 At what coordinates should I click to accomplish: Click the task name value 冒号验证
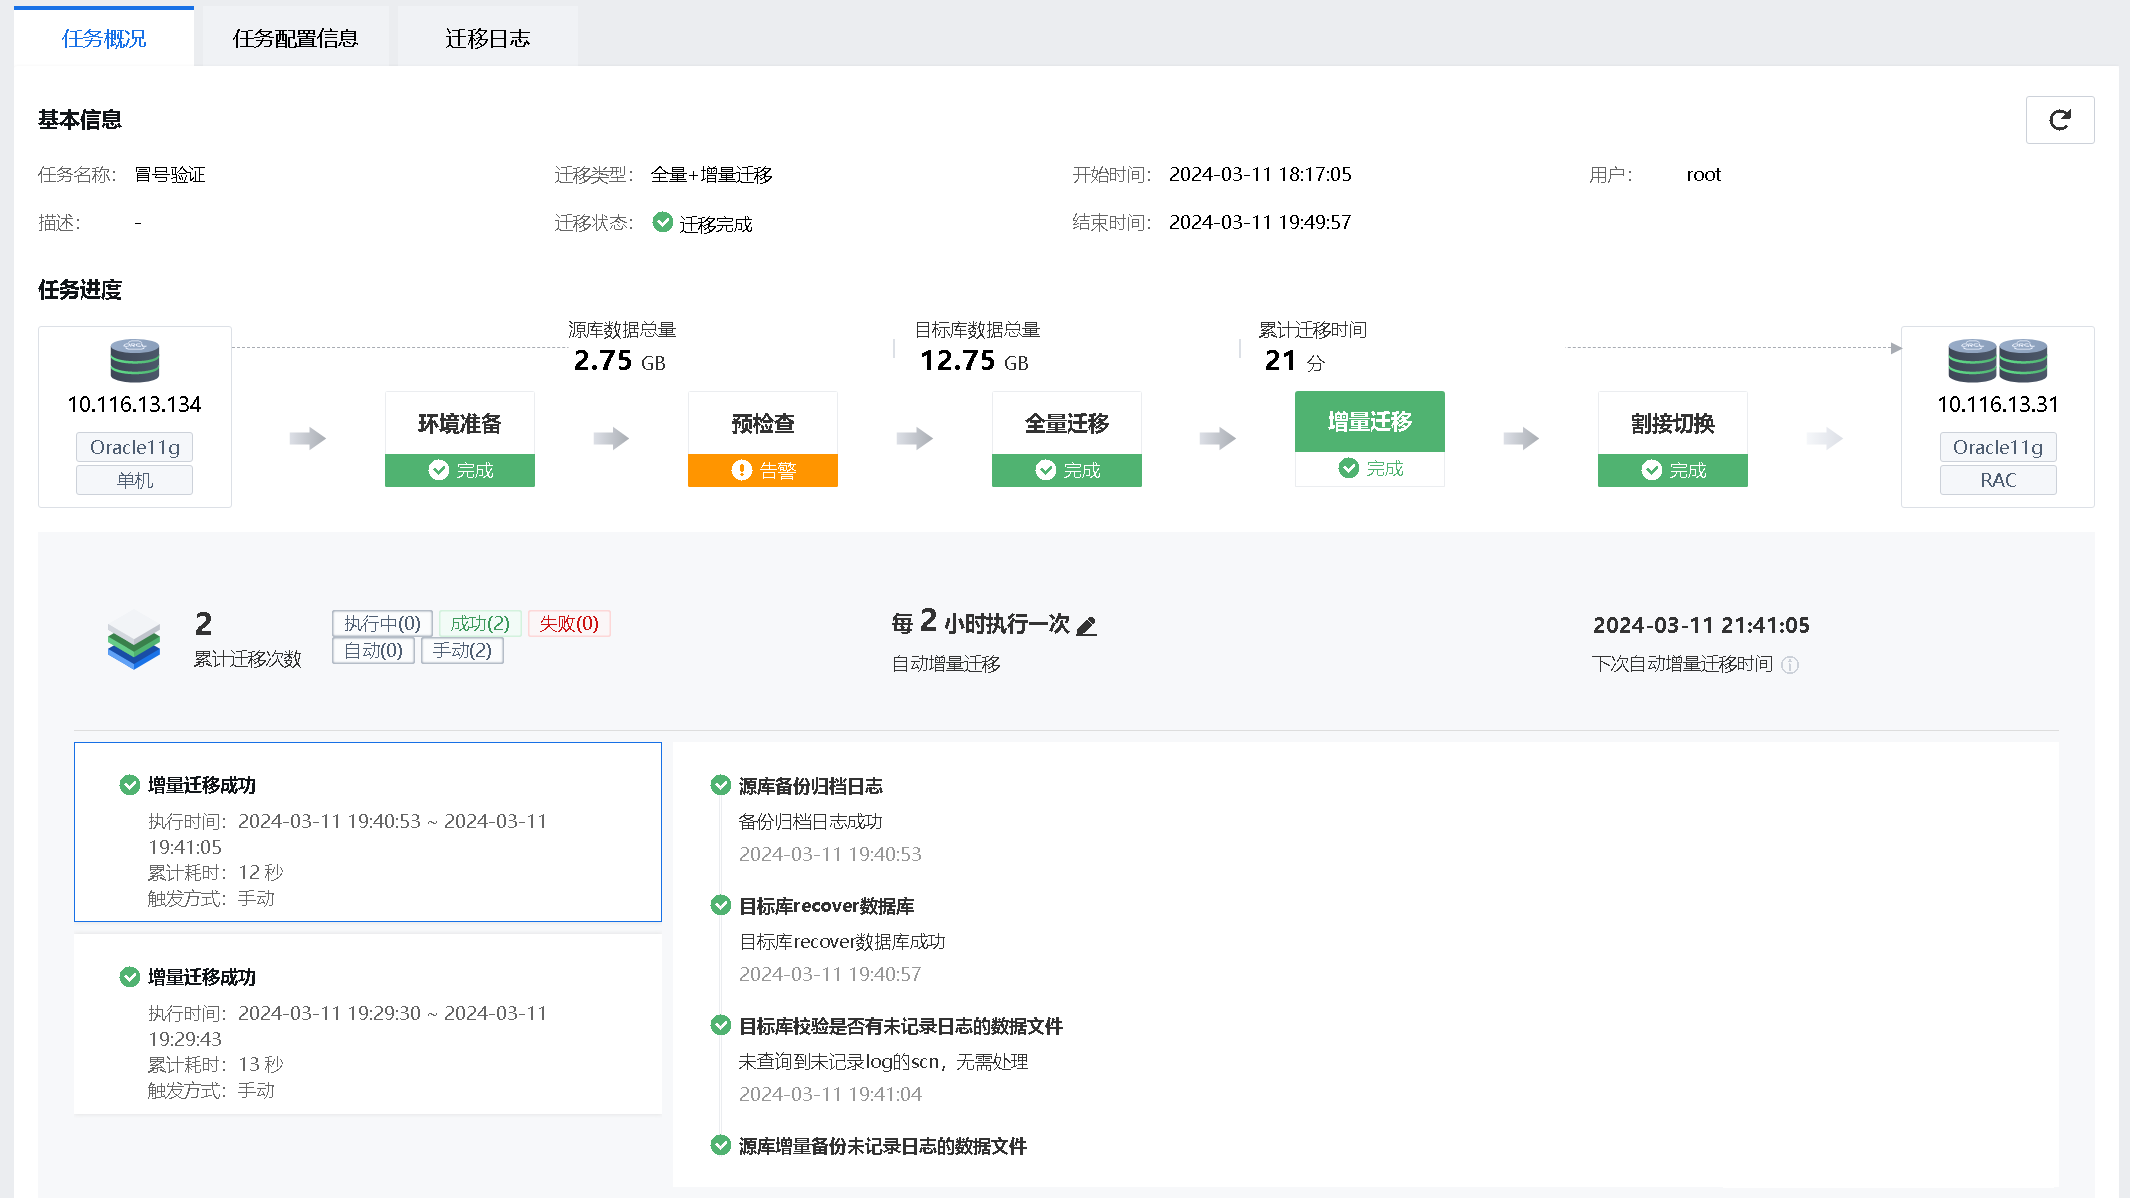point(170,175)
